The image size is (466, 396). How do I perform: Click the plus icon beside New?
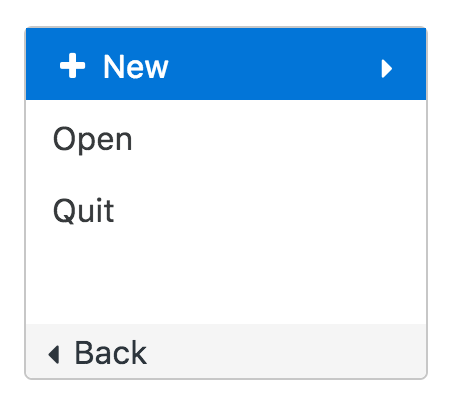[72, 66]
